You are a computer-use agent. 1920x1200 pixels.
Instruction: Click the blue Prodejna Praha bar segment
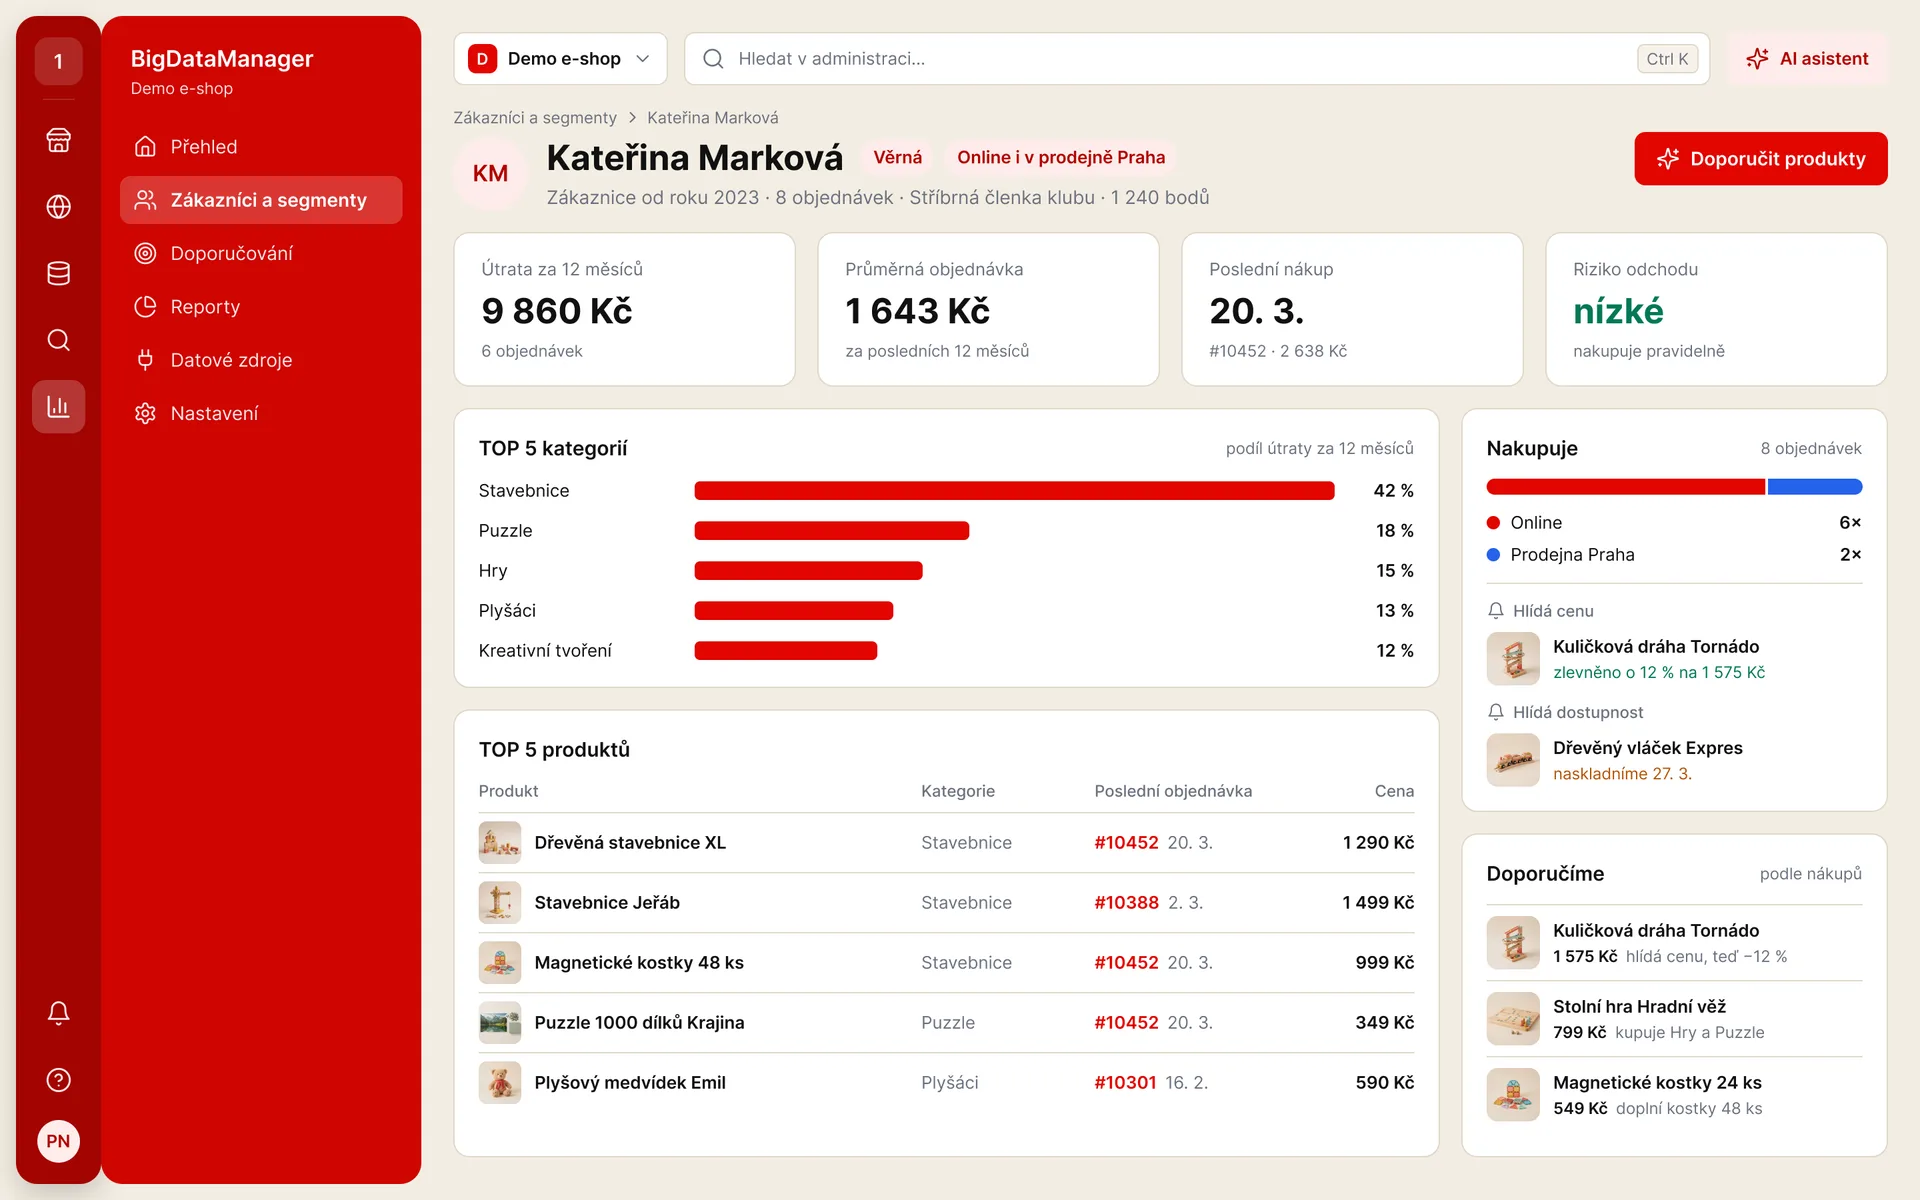tap(1814, 487)
